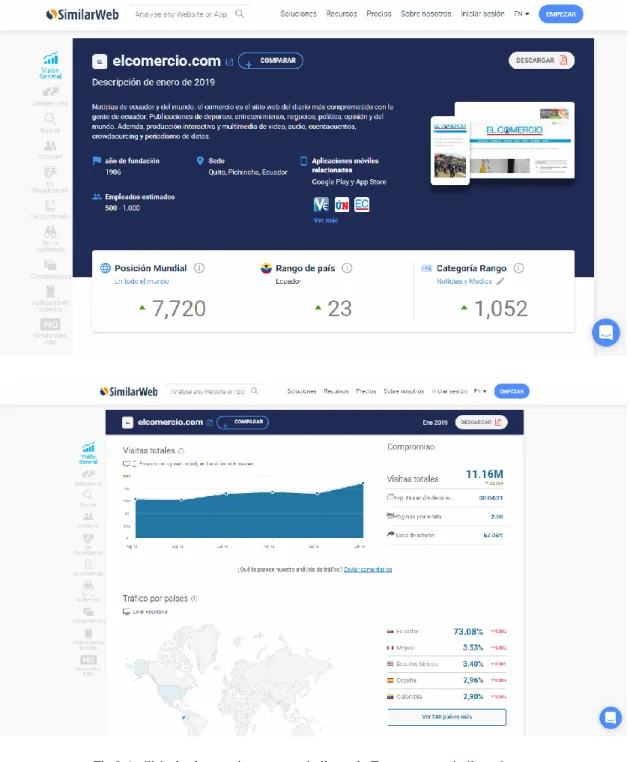Click the Ecuador row showing 73.08%
630x762 pixels.
446,631
